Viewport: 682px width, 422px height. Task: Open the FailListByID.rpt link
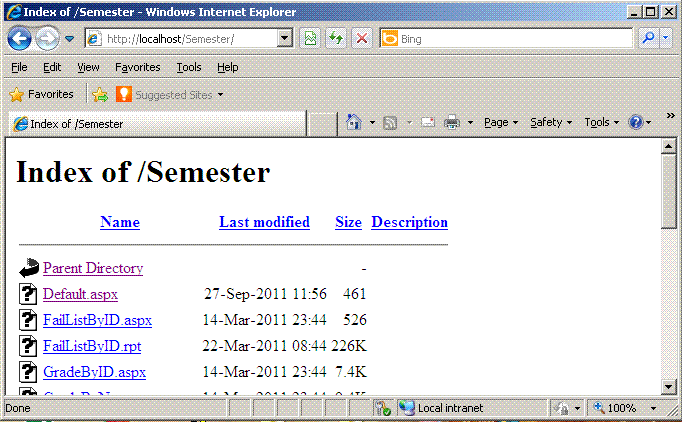coord(92,346)
